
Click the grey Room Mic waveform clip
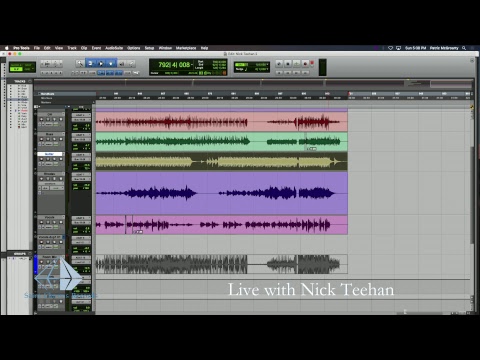pyautogui.click(x=222, y=264)
